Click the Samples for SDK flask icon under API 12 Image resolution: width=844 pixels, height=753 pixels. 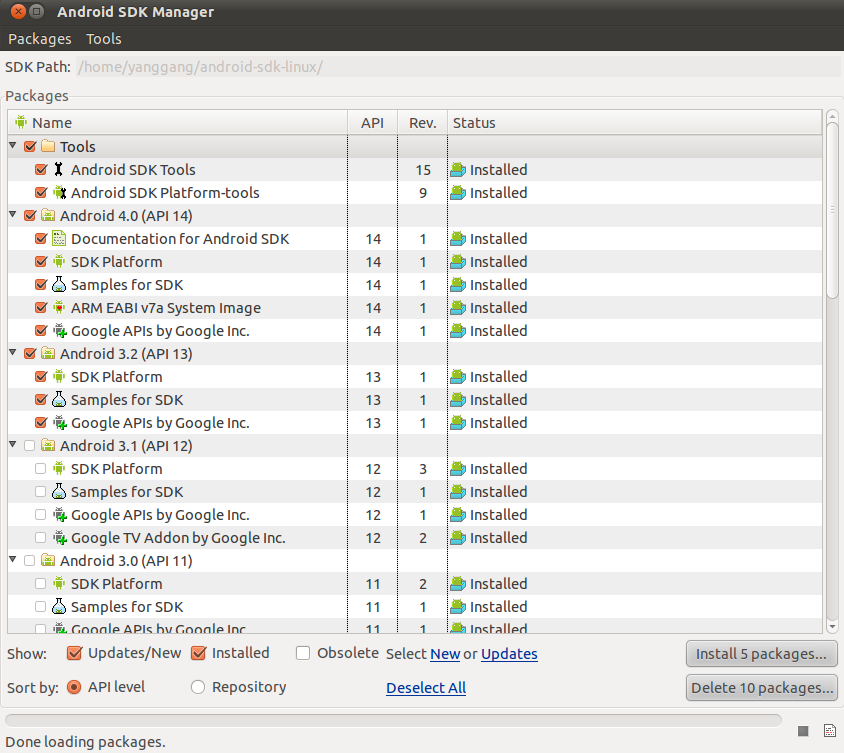[x=59, y=492]
